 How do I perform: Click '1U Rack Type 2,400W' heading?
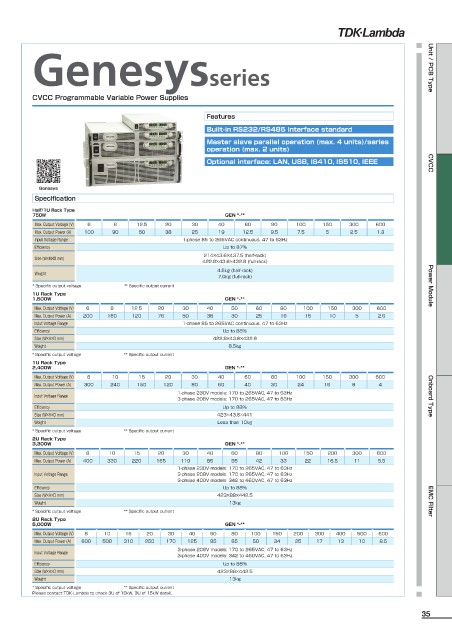click(x=49, y=365)
